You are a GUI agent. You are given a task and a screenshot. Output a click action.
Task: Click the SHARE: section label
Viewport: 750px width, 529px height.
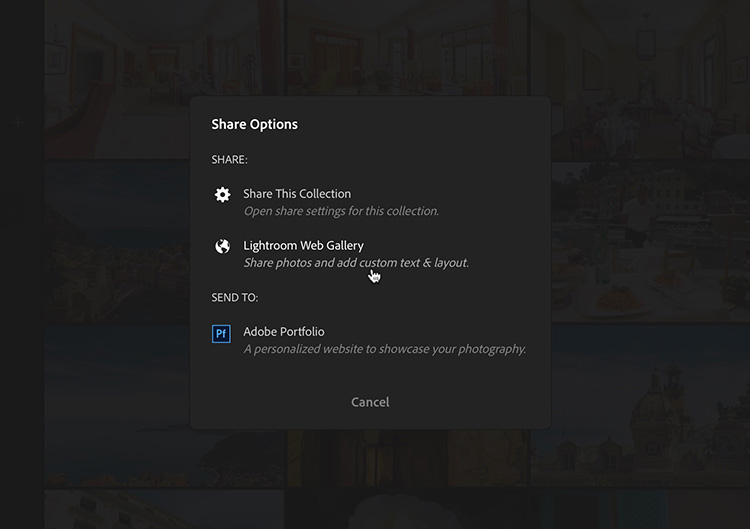click(x=230, y=160)
